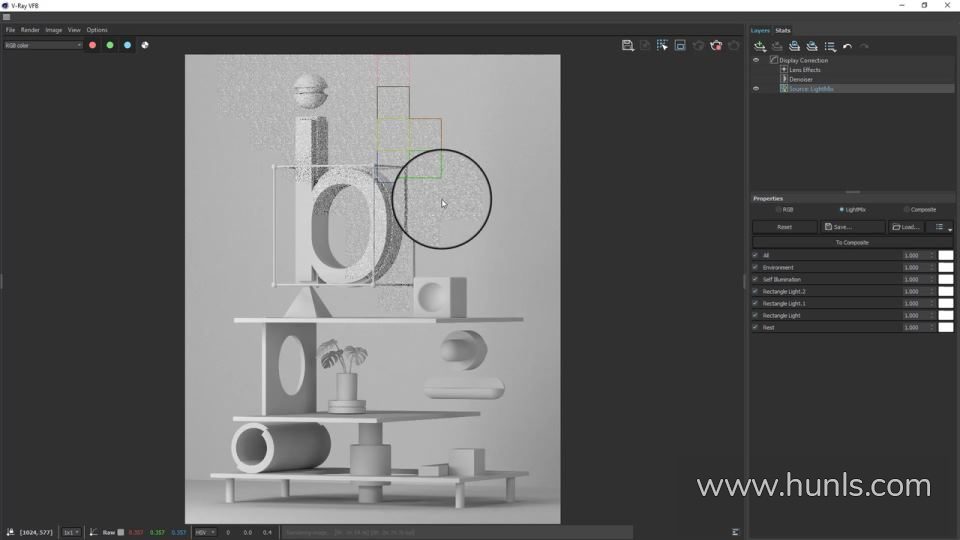Switch to the Stats tab

pyautogui.click(x=783, y=31)
